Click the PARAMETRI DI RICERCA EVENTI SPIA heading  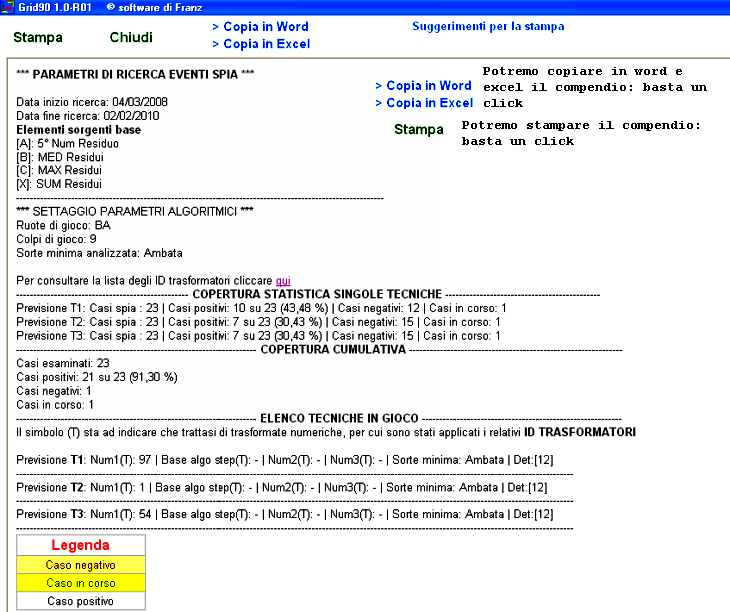click(x=135, y=74)
